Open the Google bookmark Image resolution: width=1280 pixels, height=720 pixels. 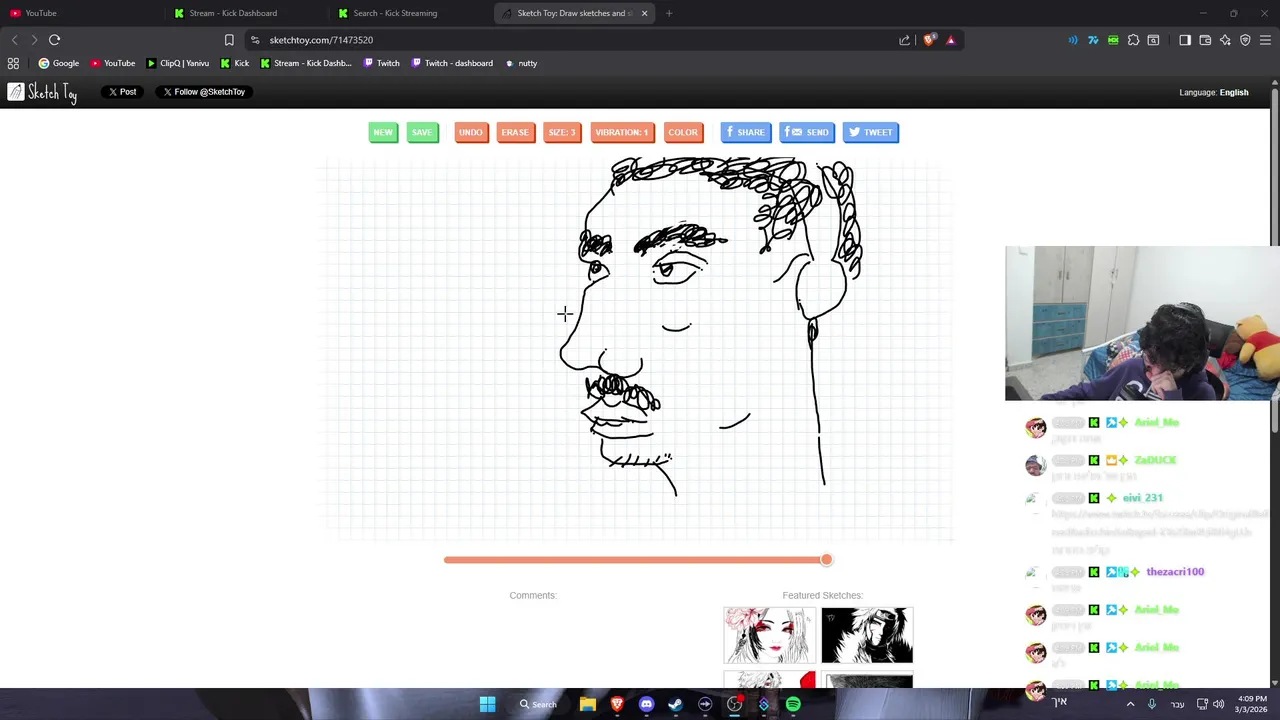[59, 63]
